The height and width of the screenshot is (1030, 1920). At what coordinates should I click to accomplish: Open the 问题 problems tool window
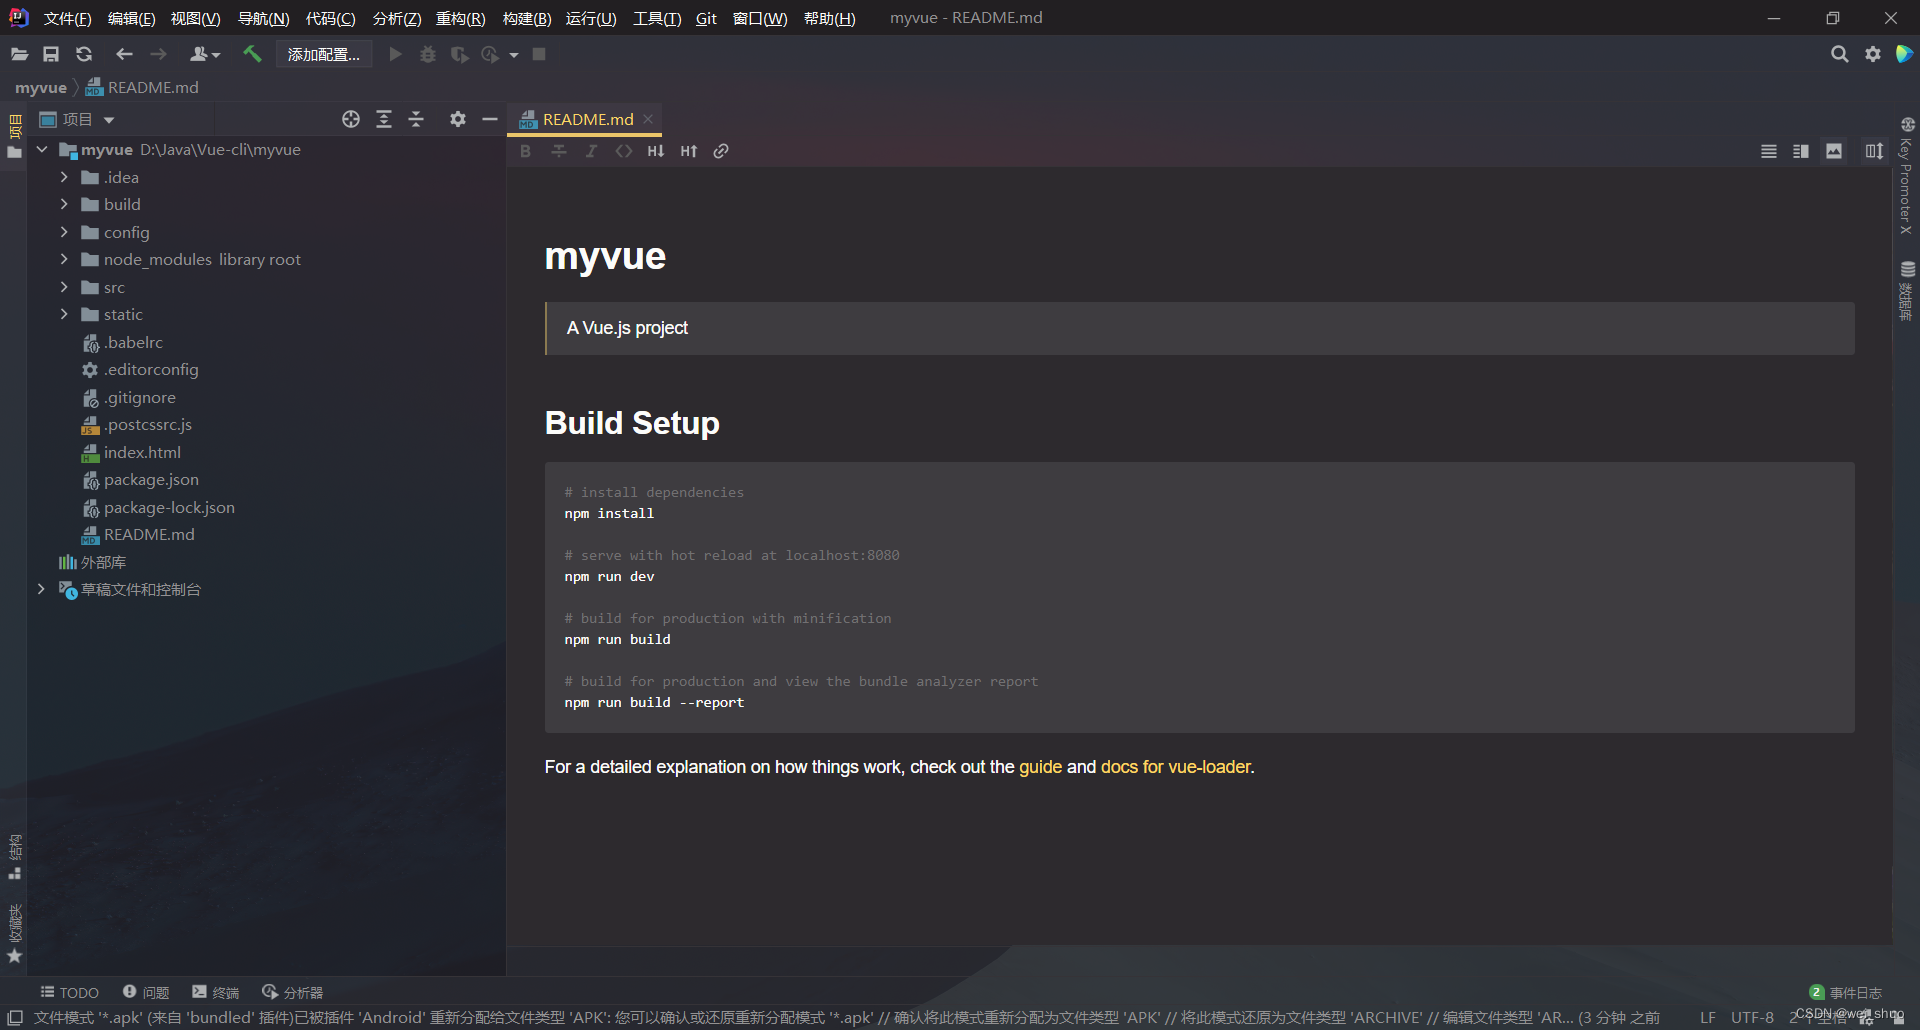click(x=146, y=992)
